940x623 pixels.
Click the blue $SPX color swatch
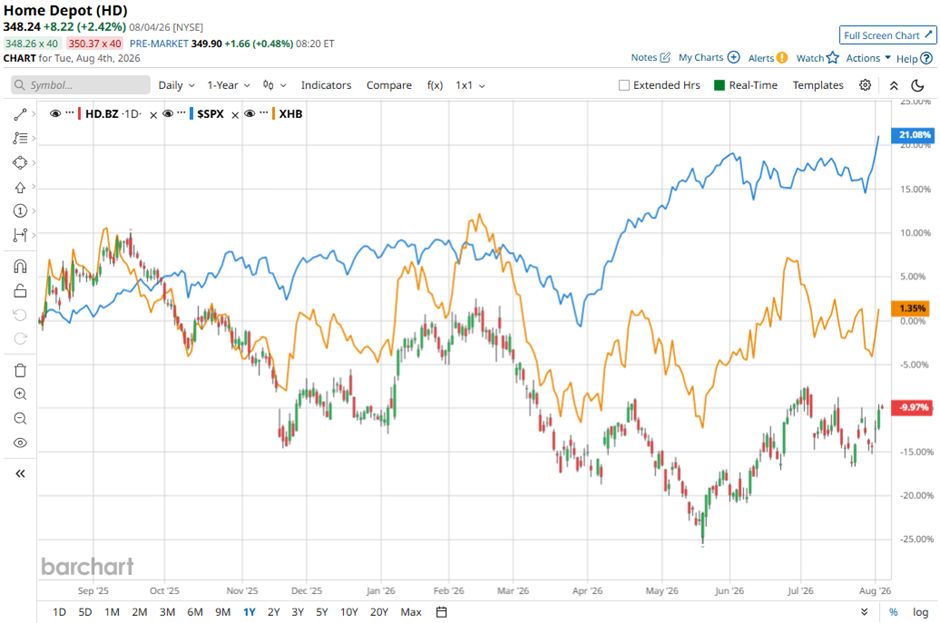point(191,113)
